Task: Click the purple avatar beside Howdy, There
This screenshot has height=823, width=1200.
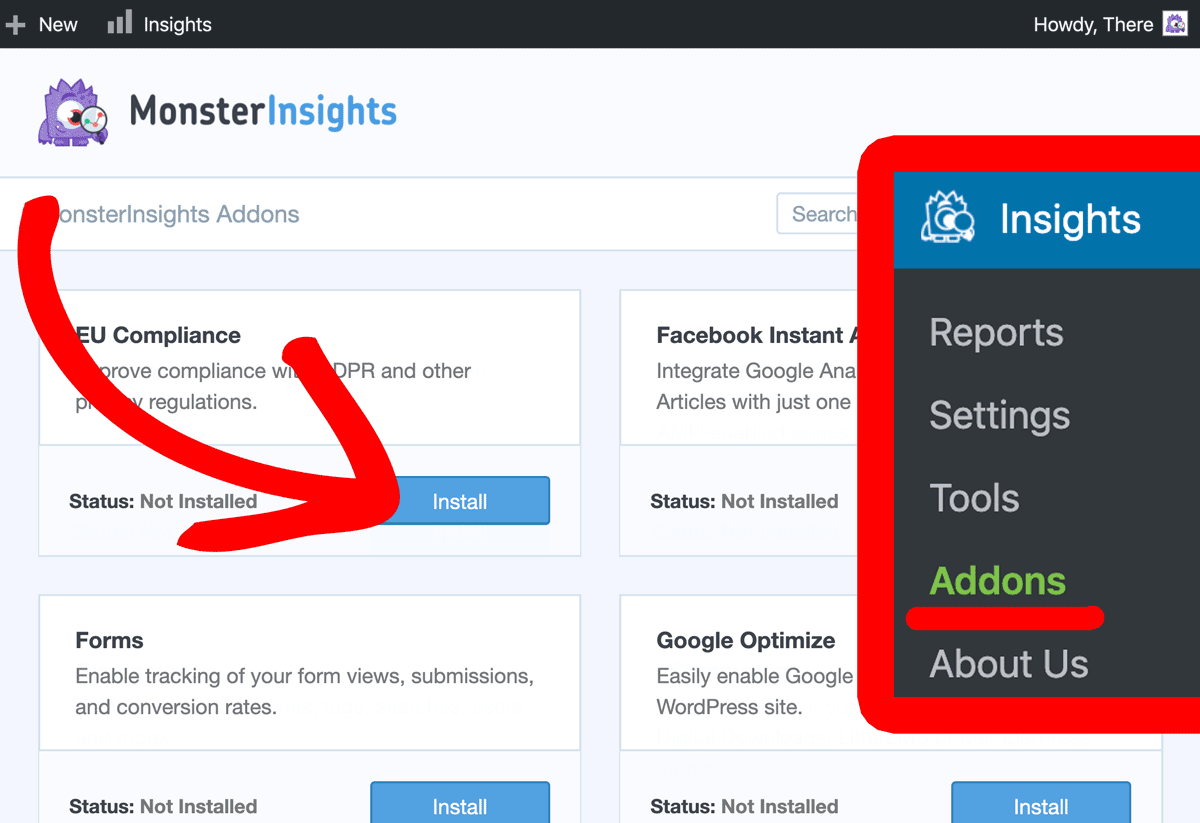Action: point(1174,23)
